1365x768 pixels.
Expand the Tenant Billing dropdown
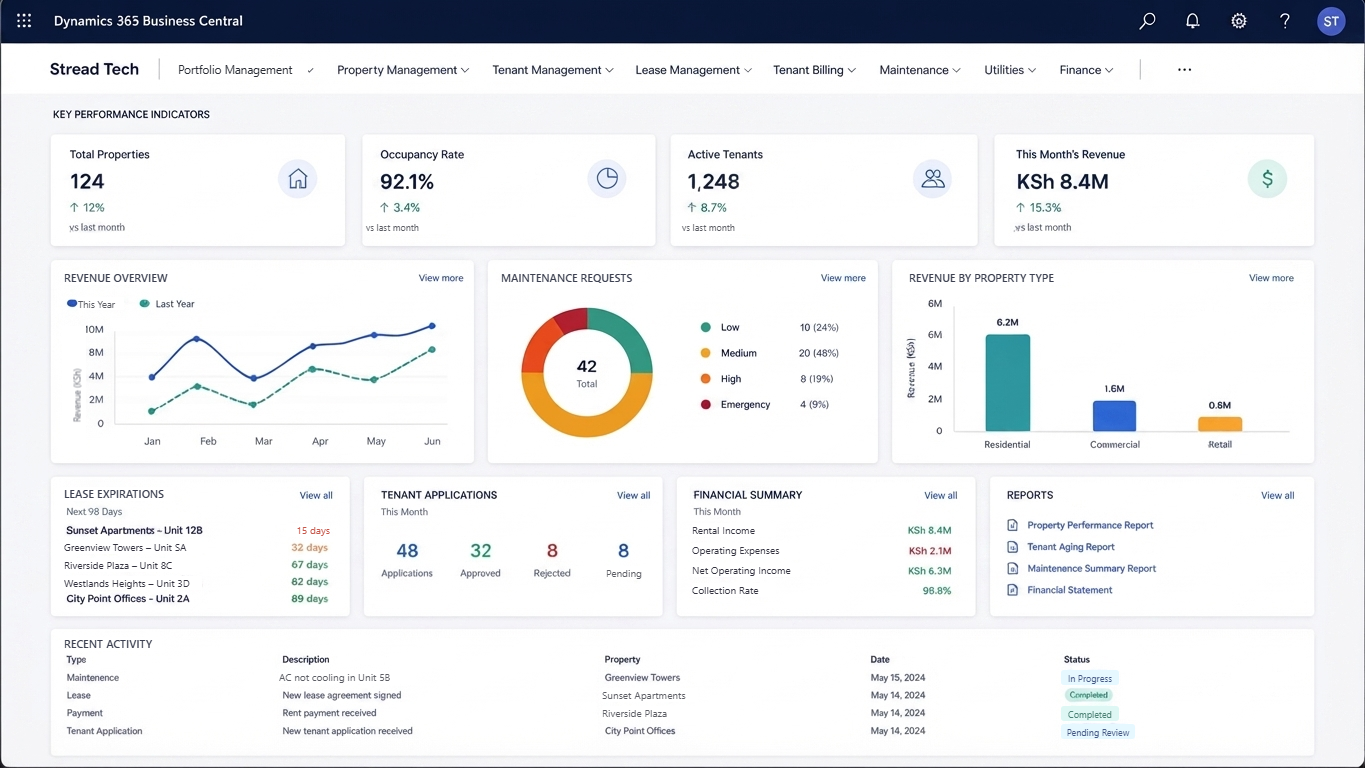tap(815, 70)
